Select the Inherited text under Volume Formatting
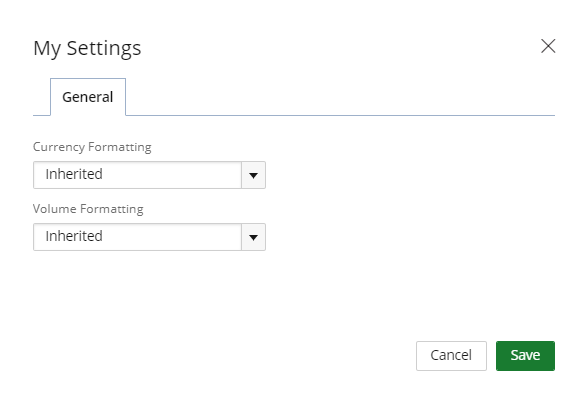Viewport: 588px width, 402px height. pos(74,236)
